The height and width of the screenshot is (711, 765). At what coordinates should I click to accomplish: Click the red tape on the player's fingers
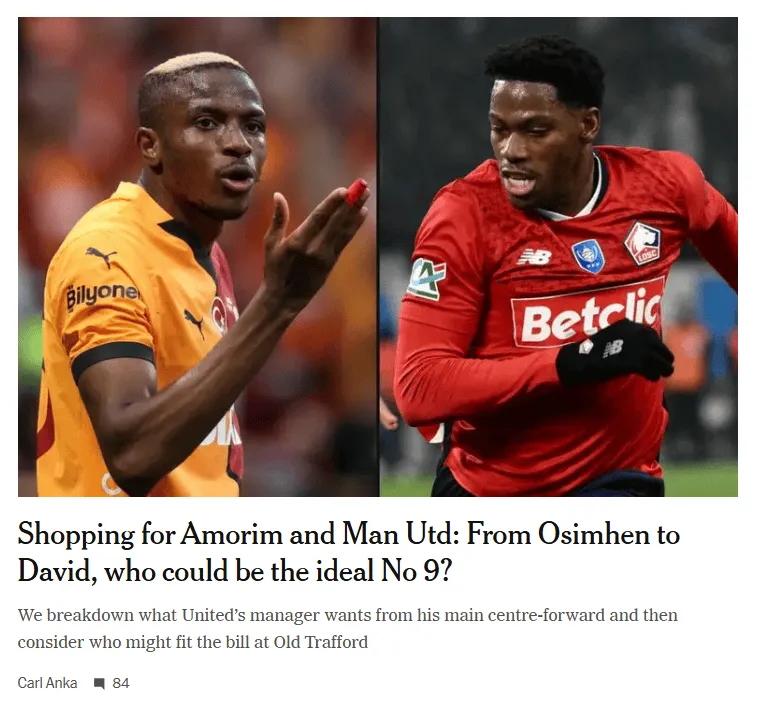tap(357, 192)
